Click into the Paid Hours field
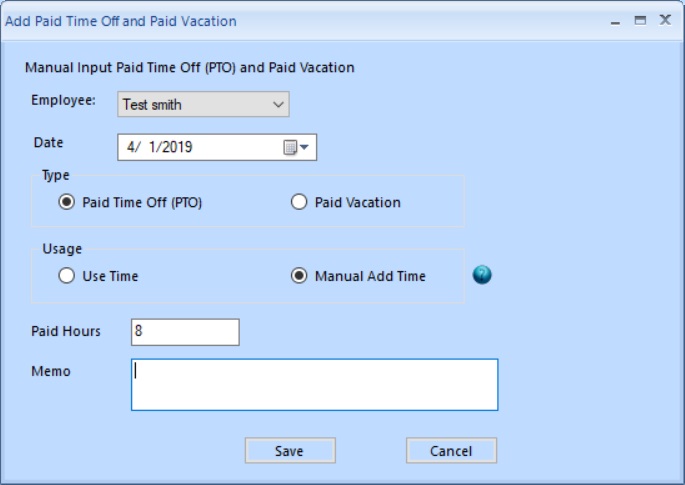 click(185, 332)
